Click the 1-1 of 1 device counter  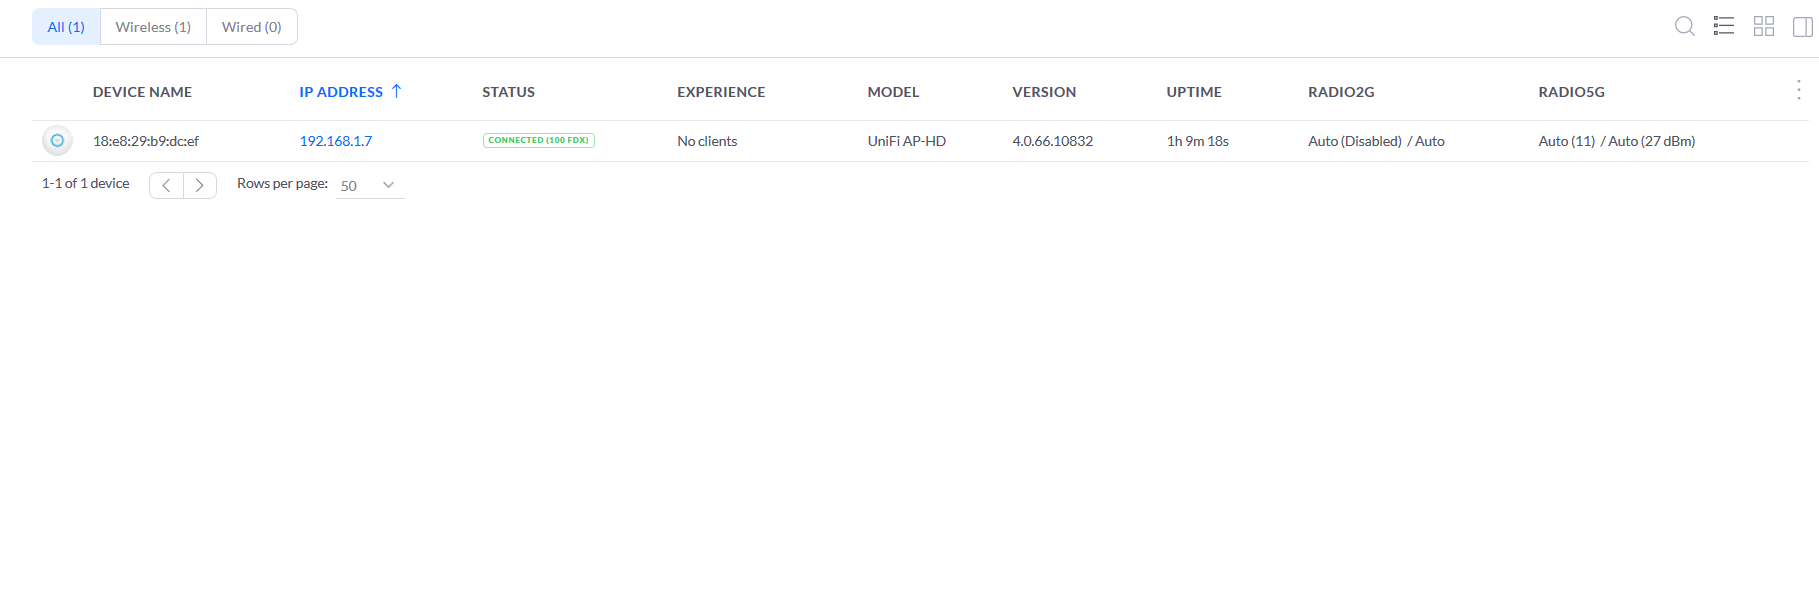coord(85,184)
